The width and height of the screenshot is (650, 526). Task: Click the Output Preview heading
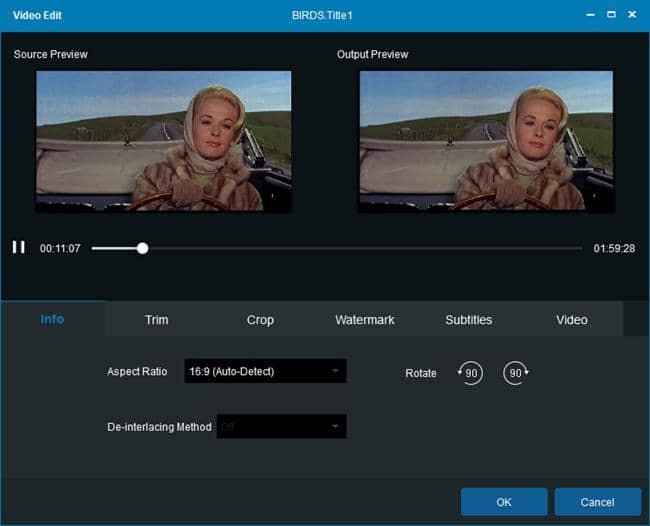pos(372,54)
